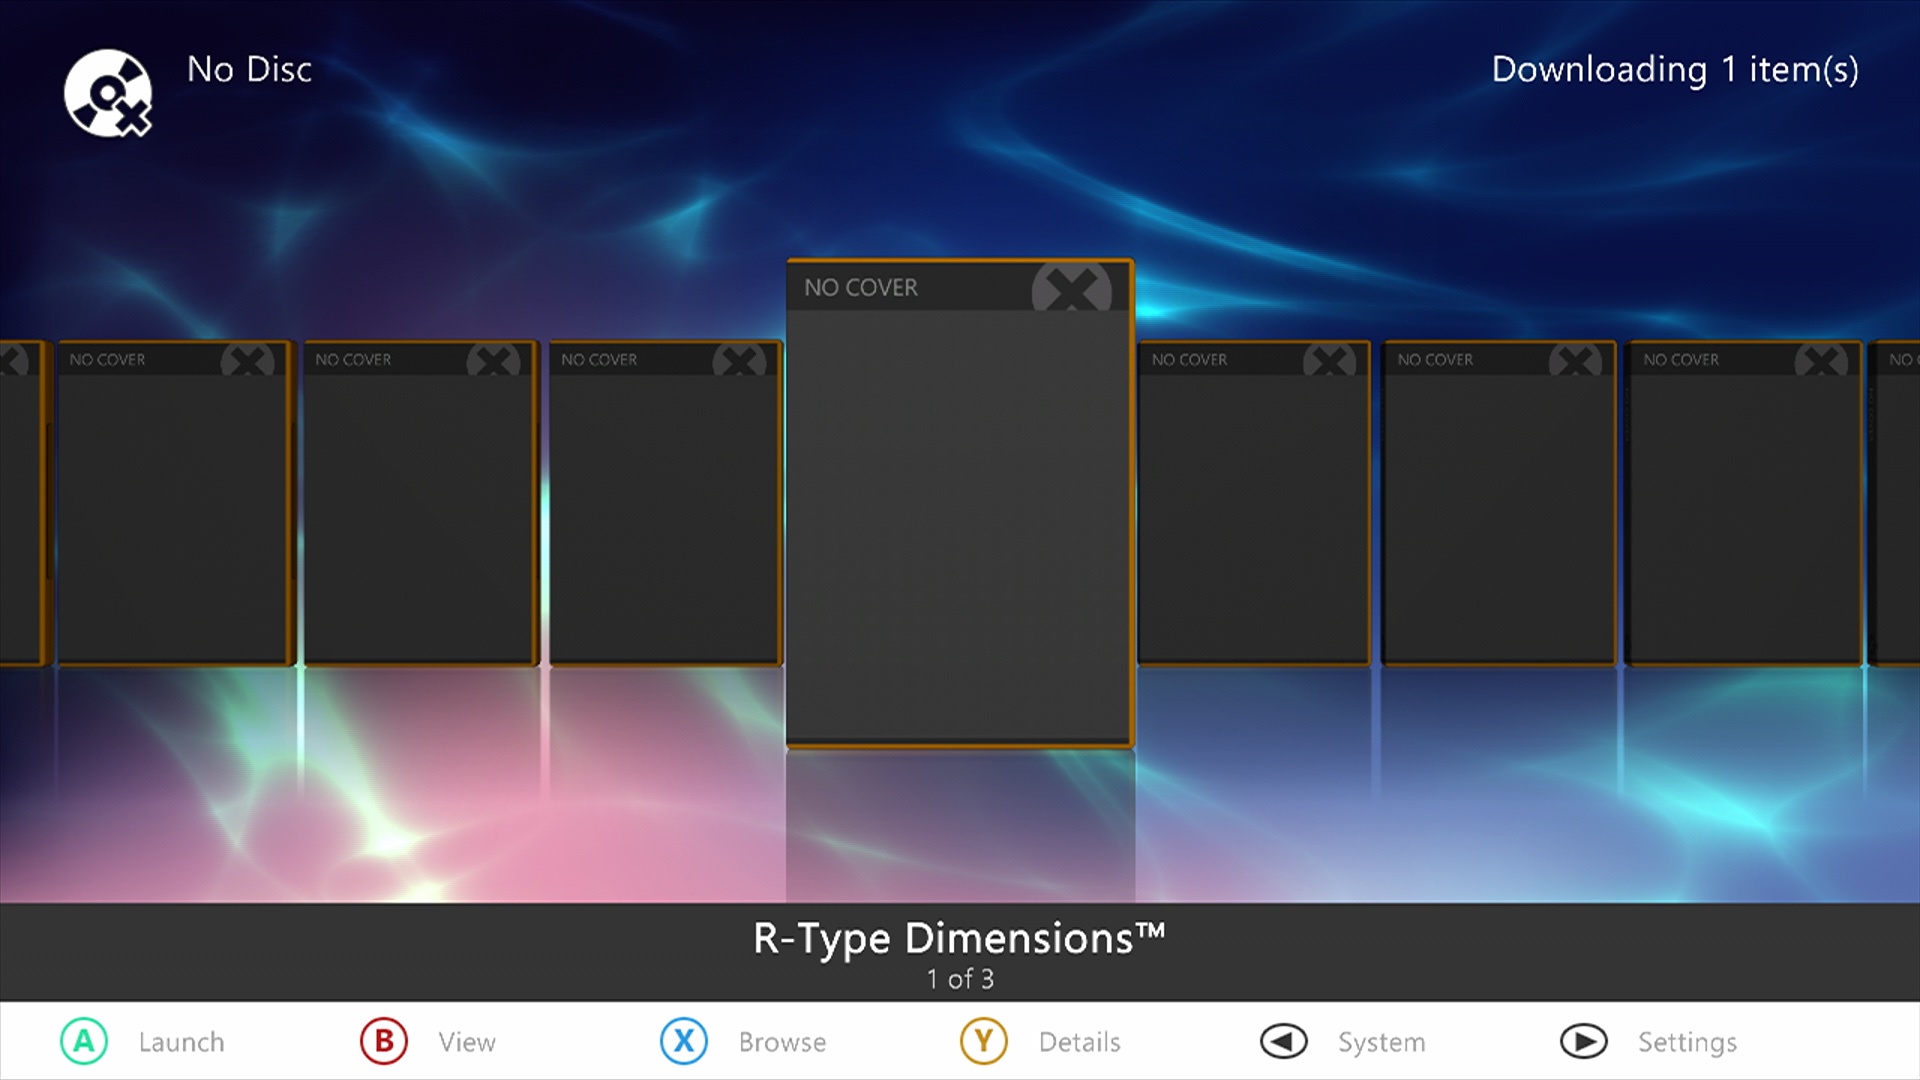Select the View label

[467, 1042]
